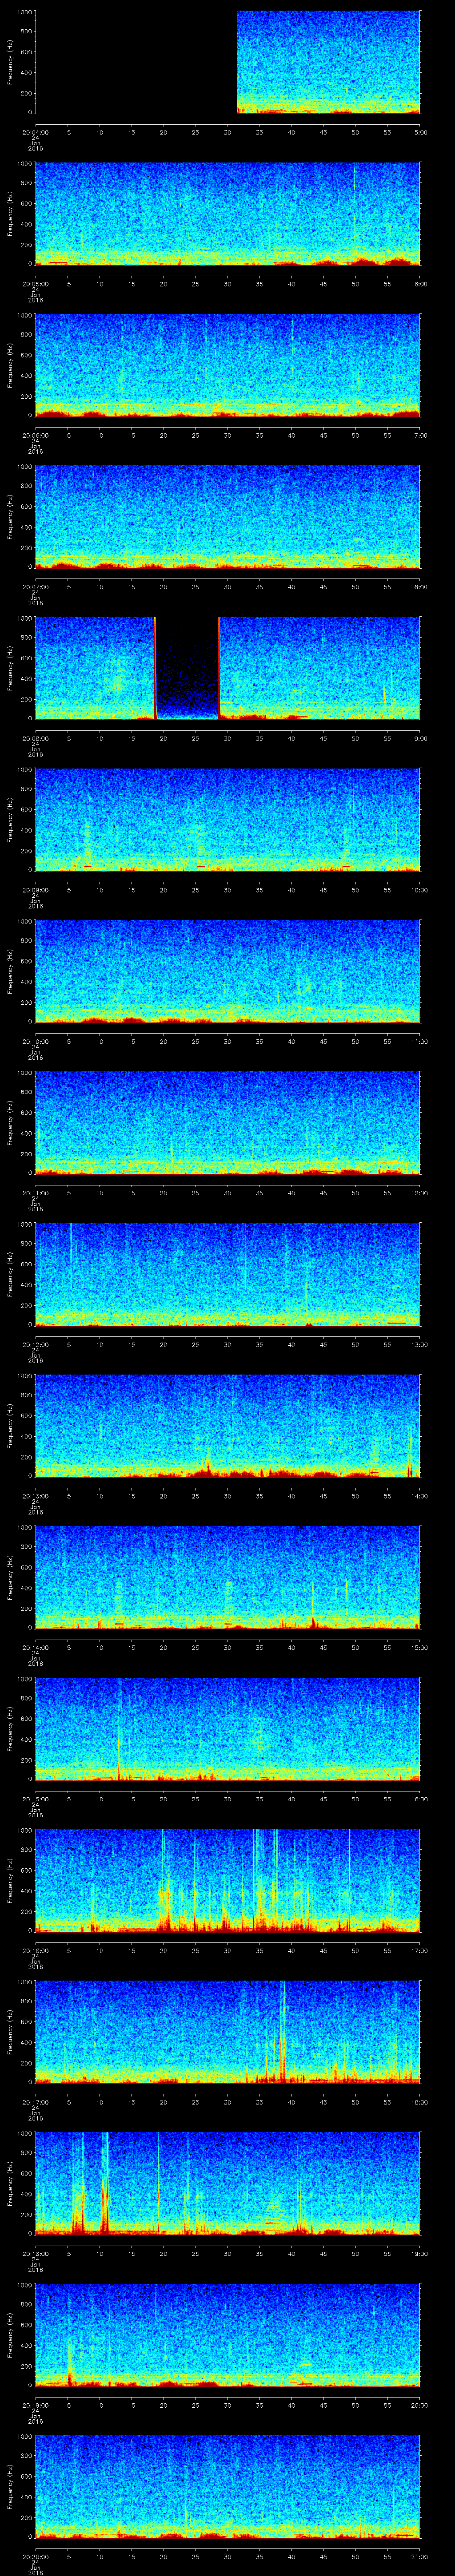Click the '20:18:00' time axis label
The width and height of the screenshot is (455, 2576).
[35, 2254]
